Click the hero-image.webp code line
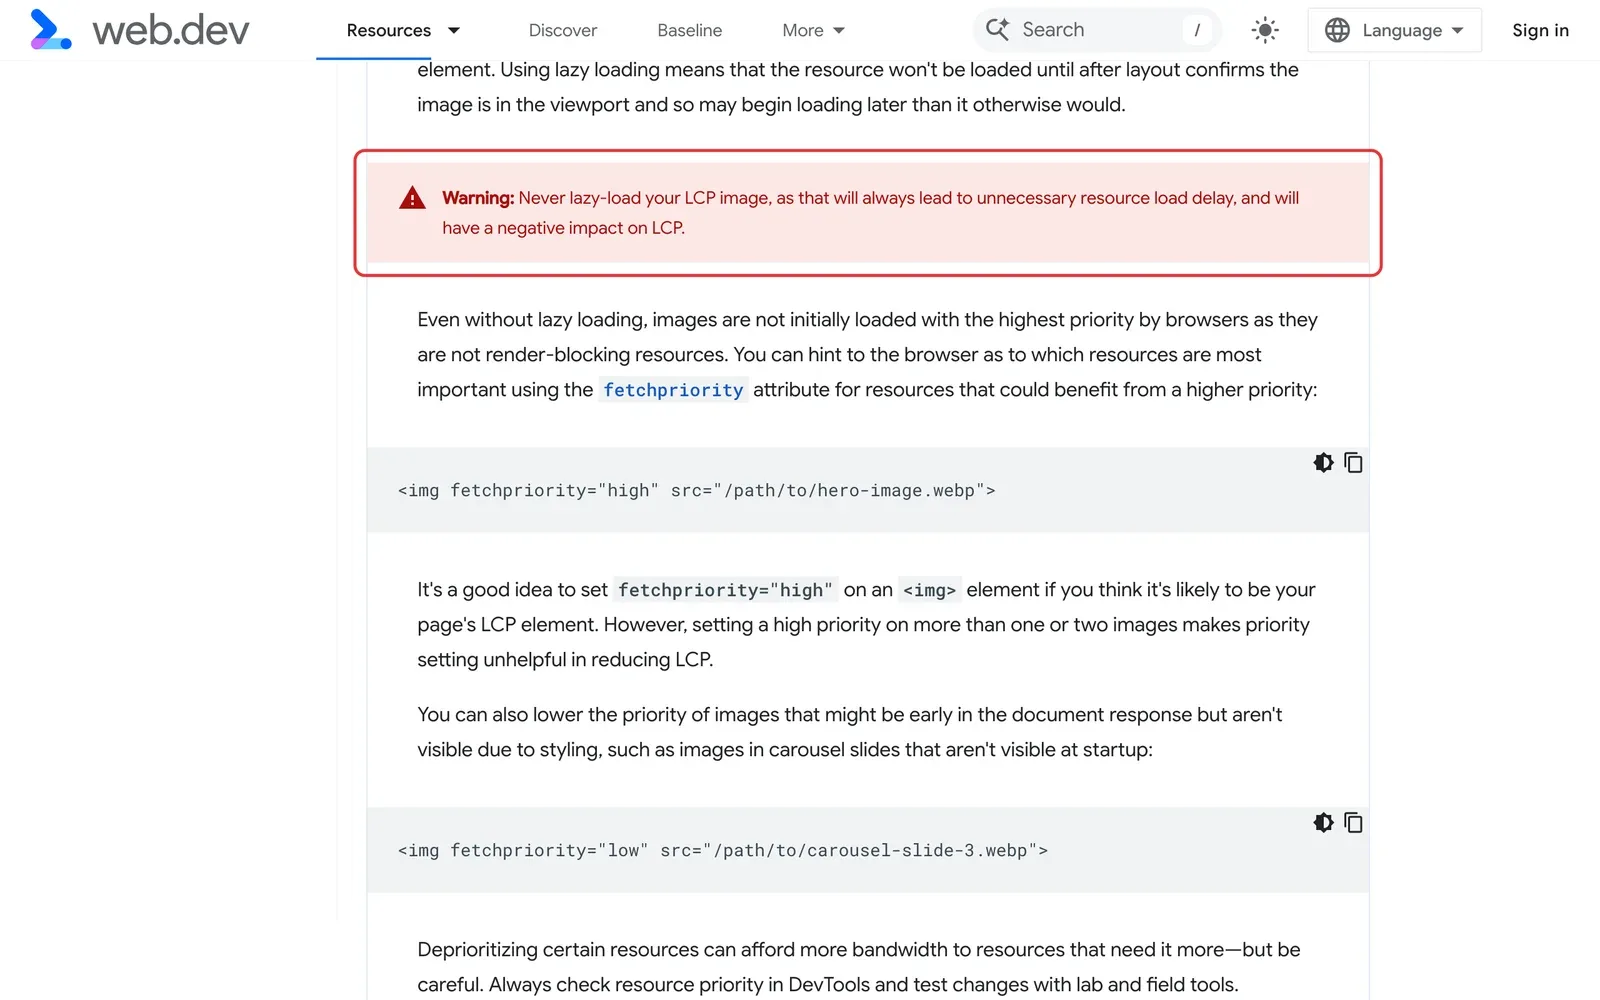Screen dimensions: 1600x1000 [697, 490]
